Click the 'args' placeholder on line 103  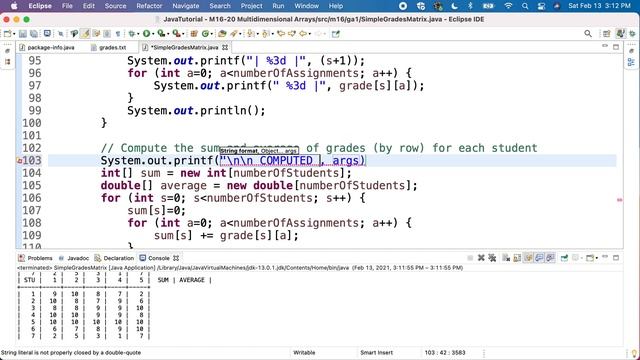(345, 161)
